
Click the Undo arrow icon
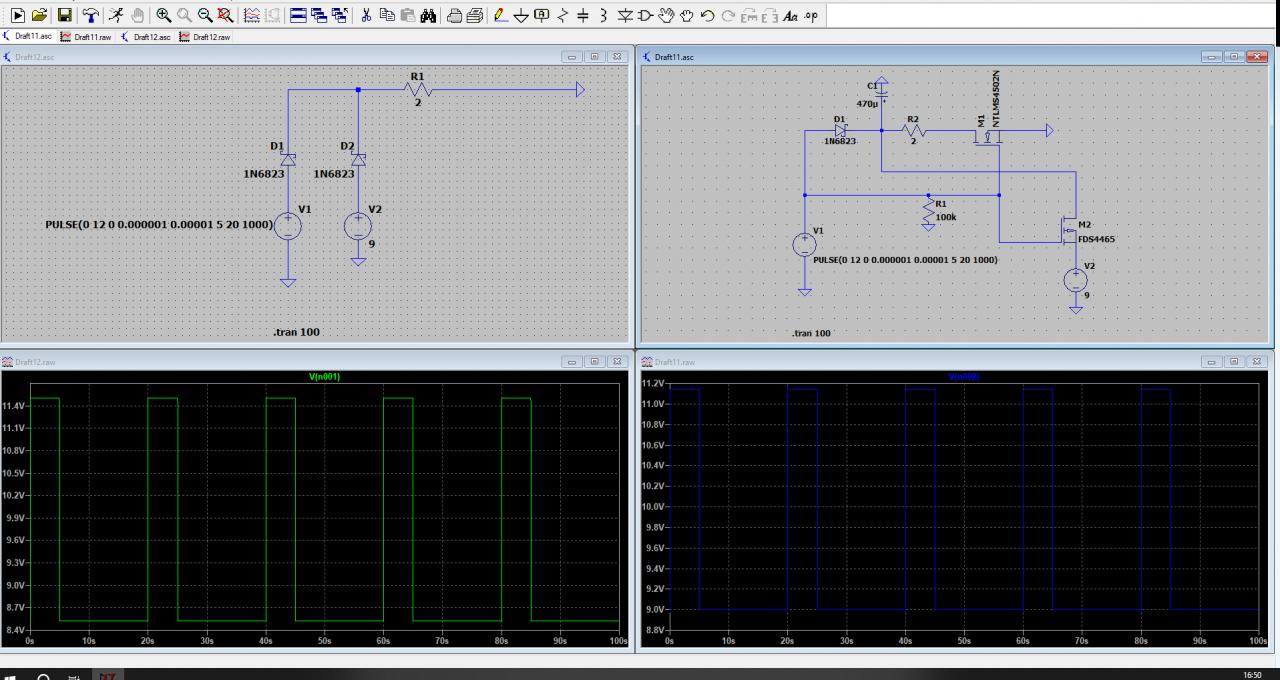coord(708,15)
